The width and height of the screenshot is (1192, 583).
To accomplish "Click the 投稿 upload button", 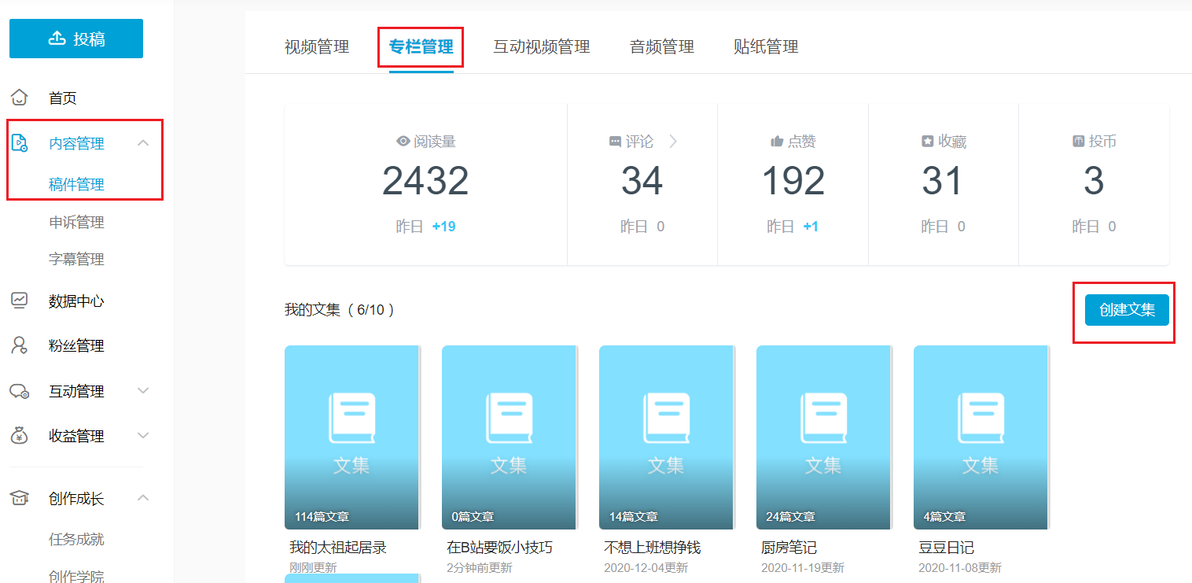I will 76,39.
